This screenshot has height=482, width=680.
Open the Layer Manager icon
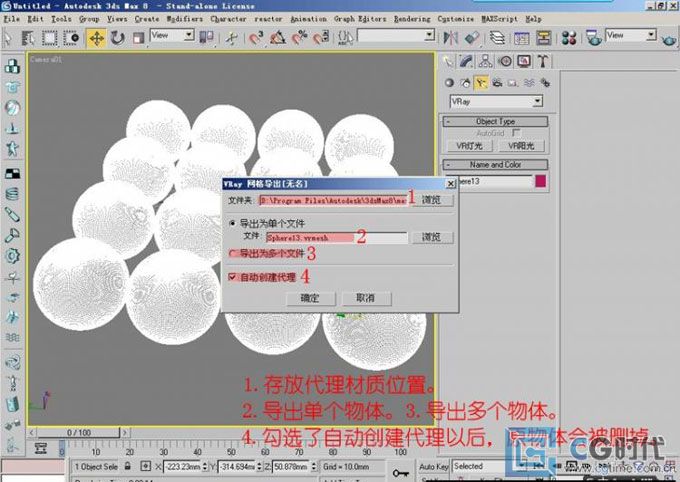coord(497,38)
